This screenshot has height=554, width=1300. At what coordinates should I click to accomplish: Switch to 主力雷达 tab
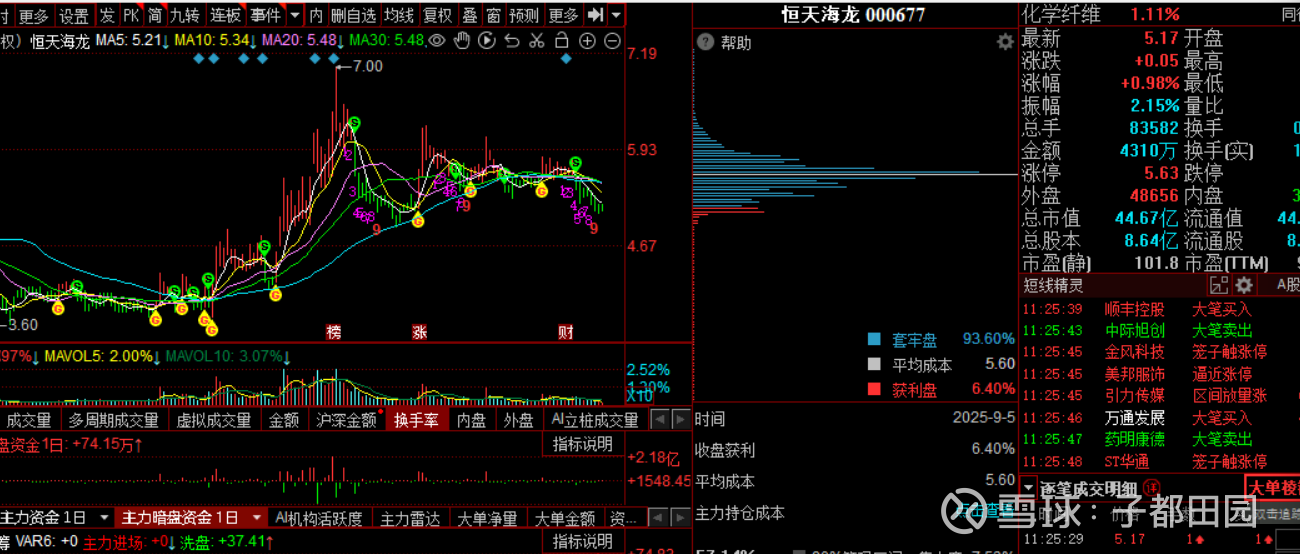pyautogui.click(x=410, y=517)
